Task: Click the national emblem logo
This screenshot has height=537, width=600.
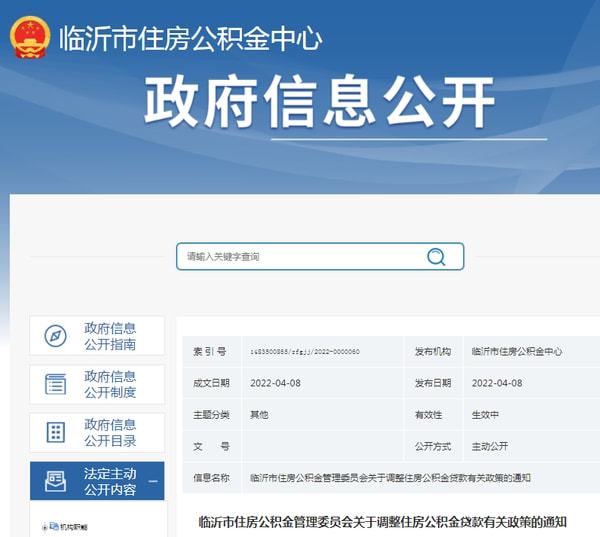Action: pyautogui.click(x=30, y=38)
